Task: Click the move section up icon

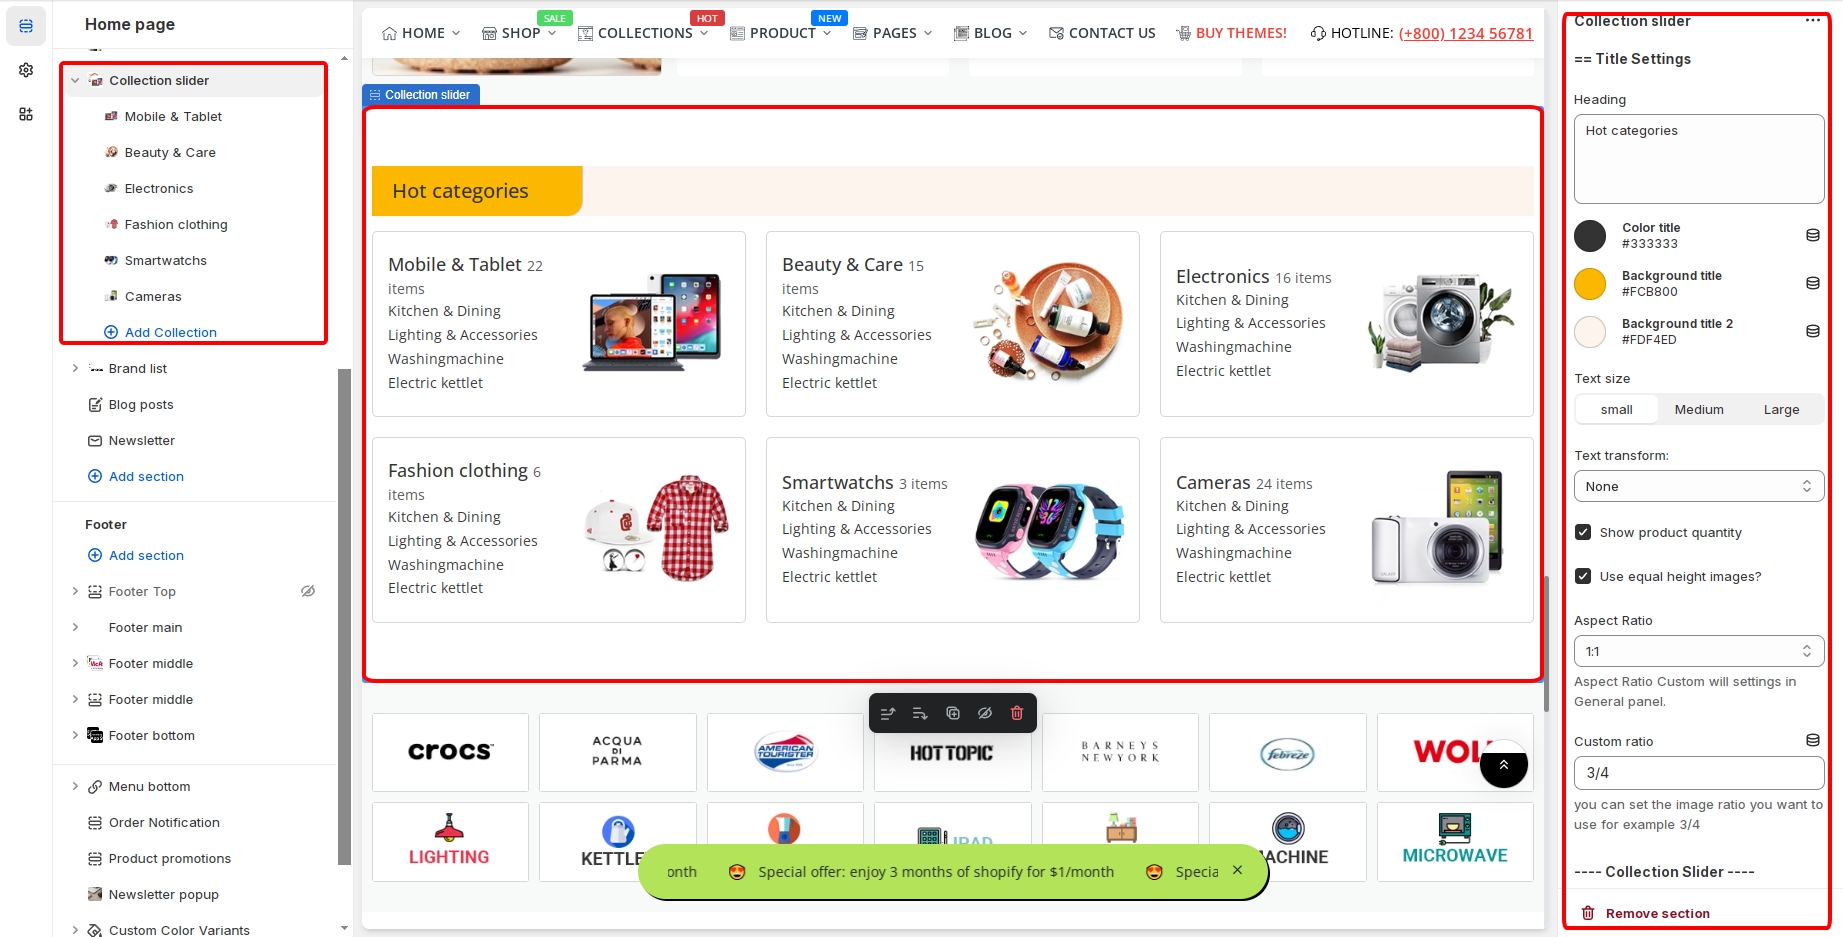Action: (887, 713)
